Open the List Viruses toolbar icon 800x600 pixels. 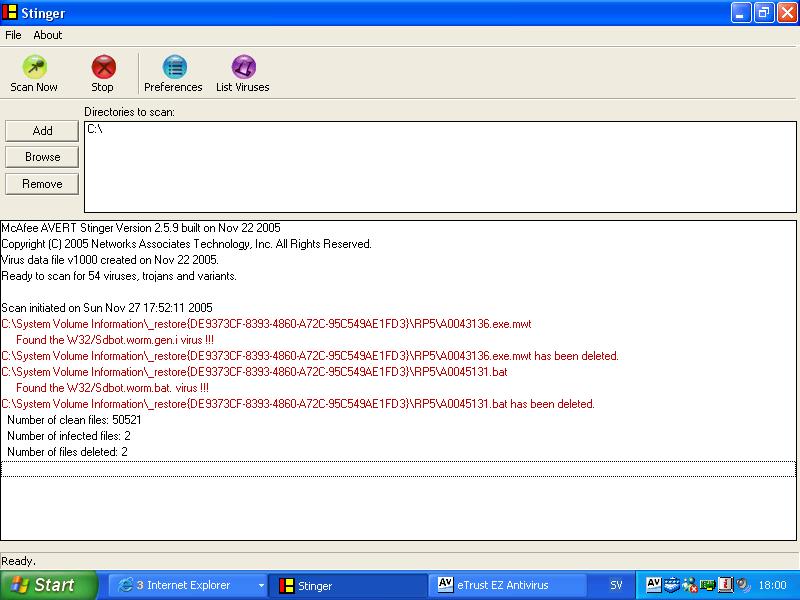click(x=243, y=74)
